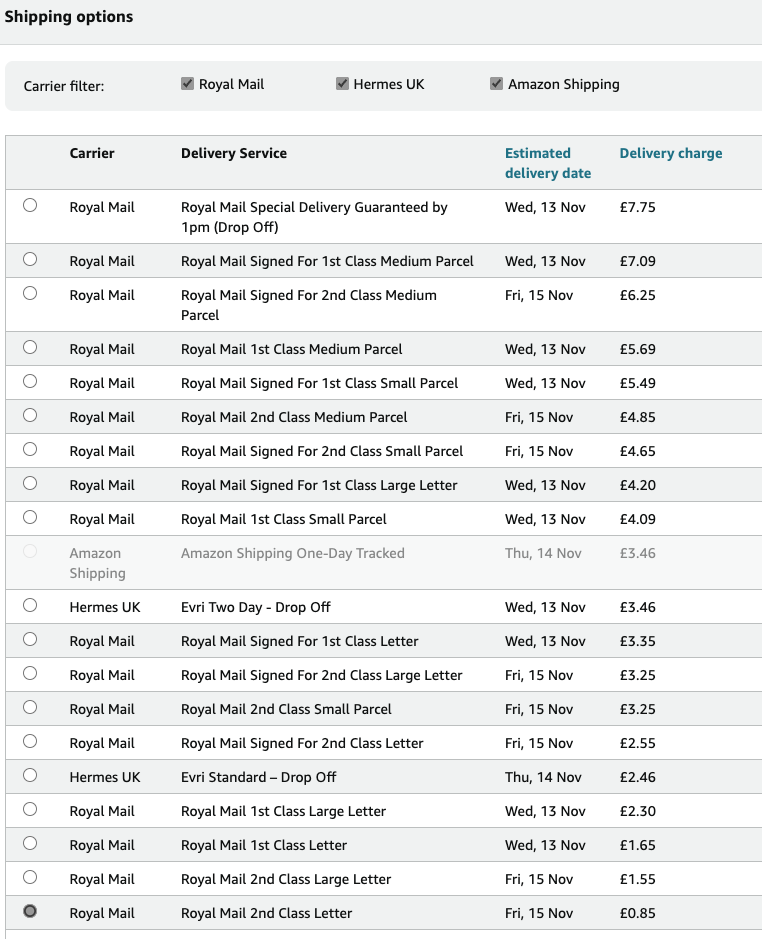The image size is (762, 939).
Task: Click the £2.30 delivery charge
Action: point(637,811)
